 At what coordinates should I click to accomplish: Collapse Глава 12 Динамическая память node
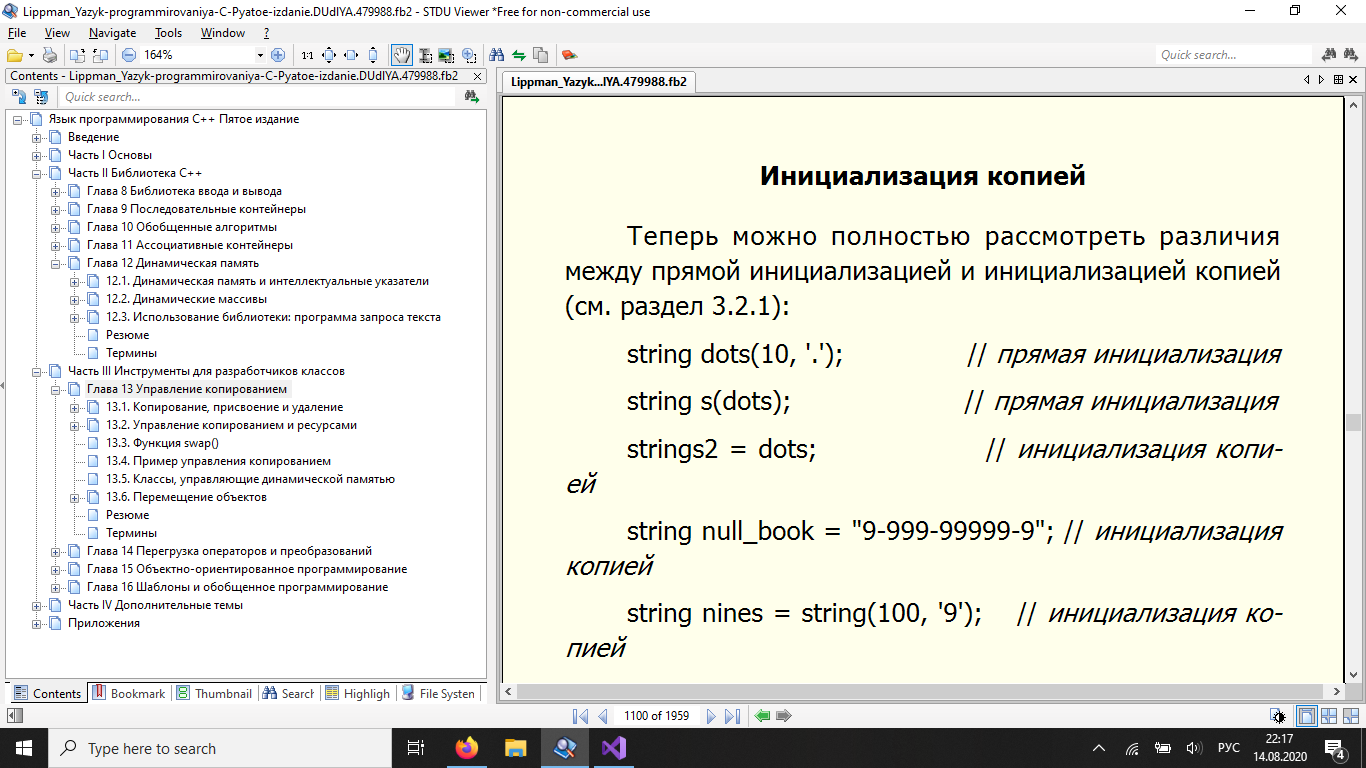[x=56, y=263]
